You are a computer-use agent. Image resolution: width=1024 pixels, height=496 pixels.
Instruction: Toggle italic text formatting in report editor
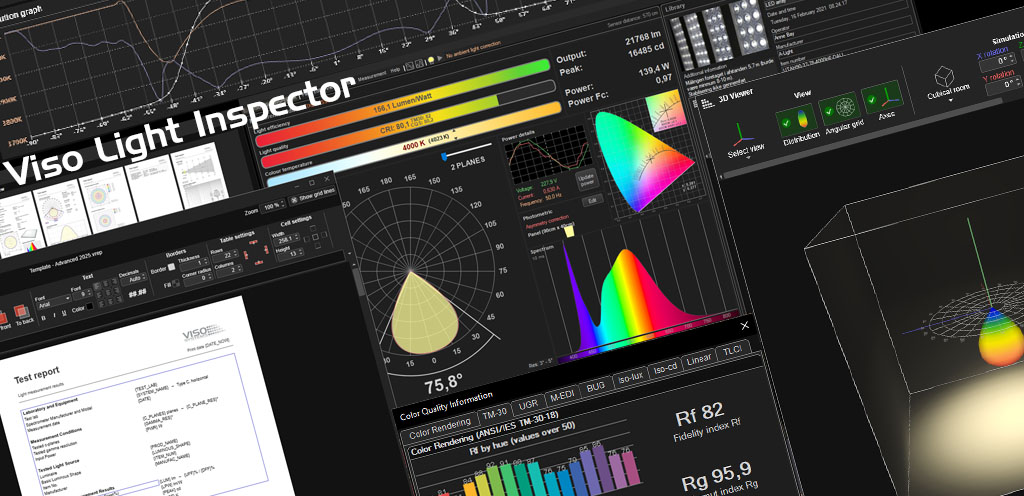point(54,315)
